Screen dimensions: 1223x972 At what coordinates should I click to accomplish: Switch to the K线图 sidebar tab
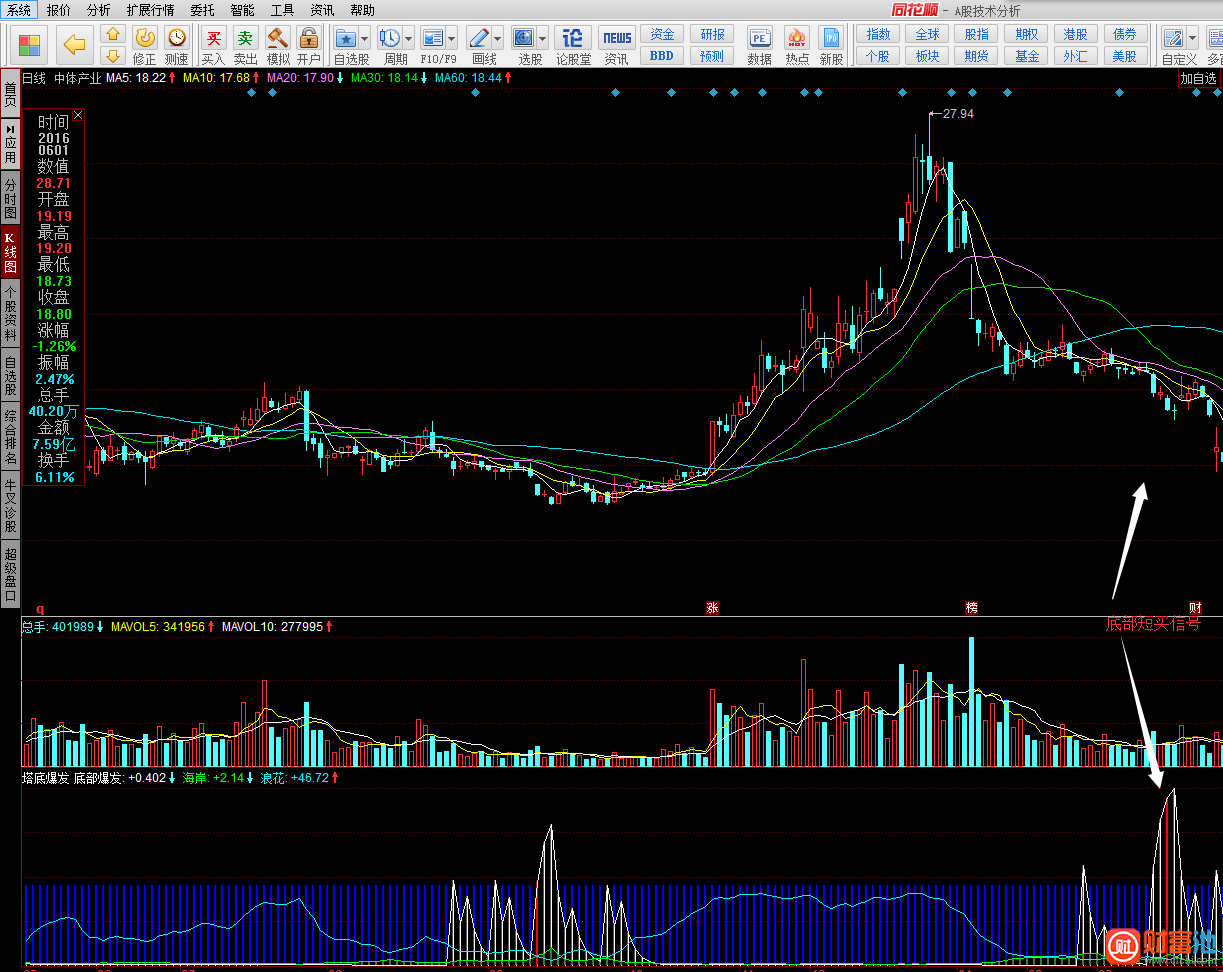[10, 252]
